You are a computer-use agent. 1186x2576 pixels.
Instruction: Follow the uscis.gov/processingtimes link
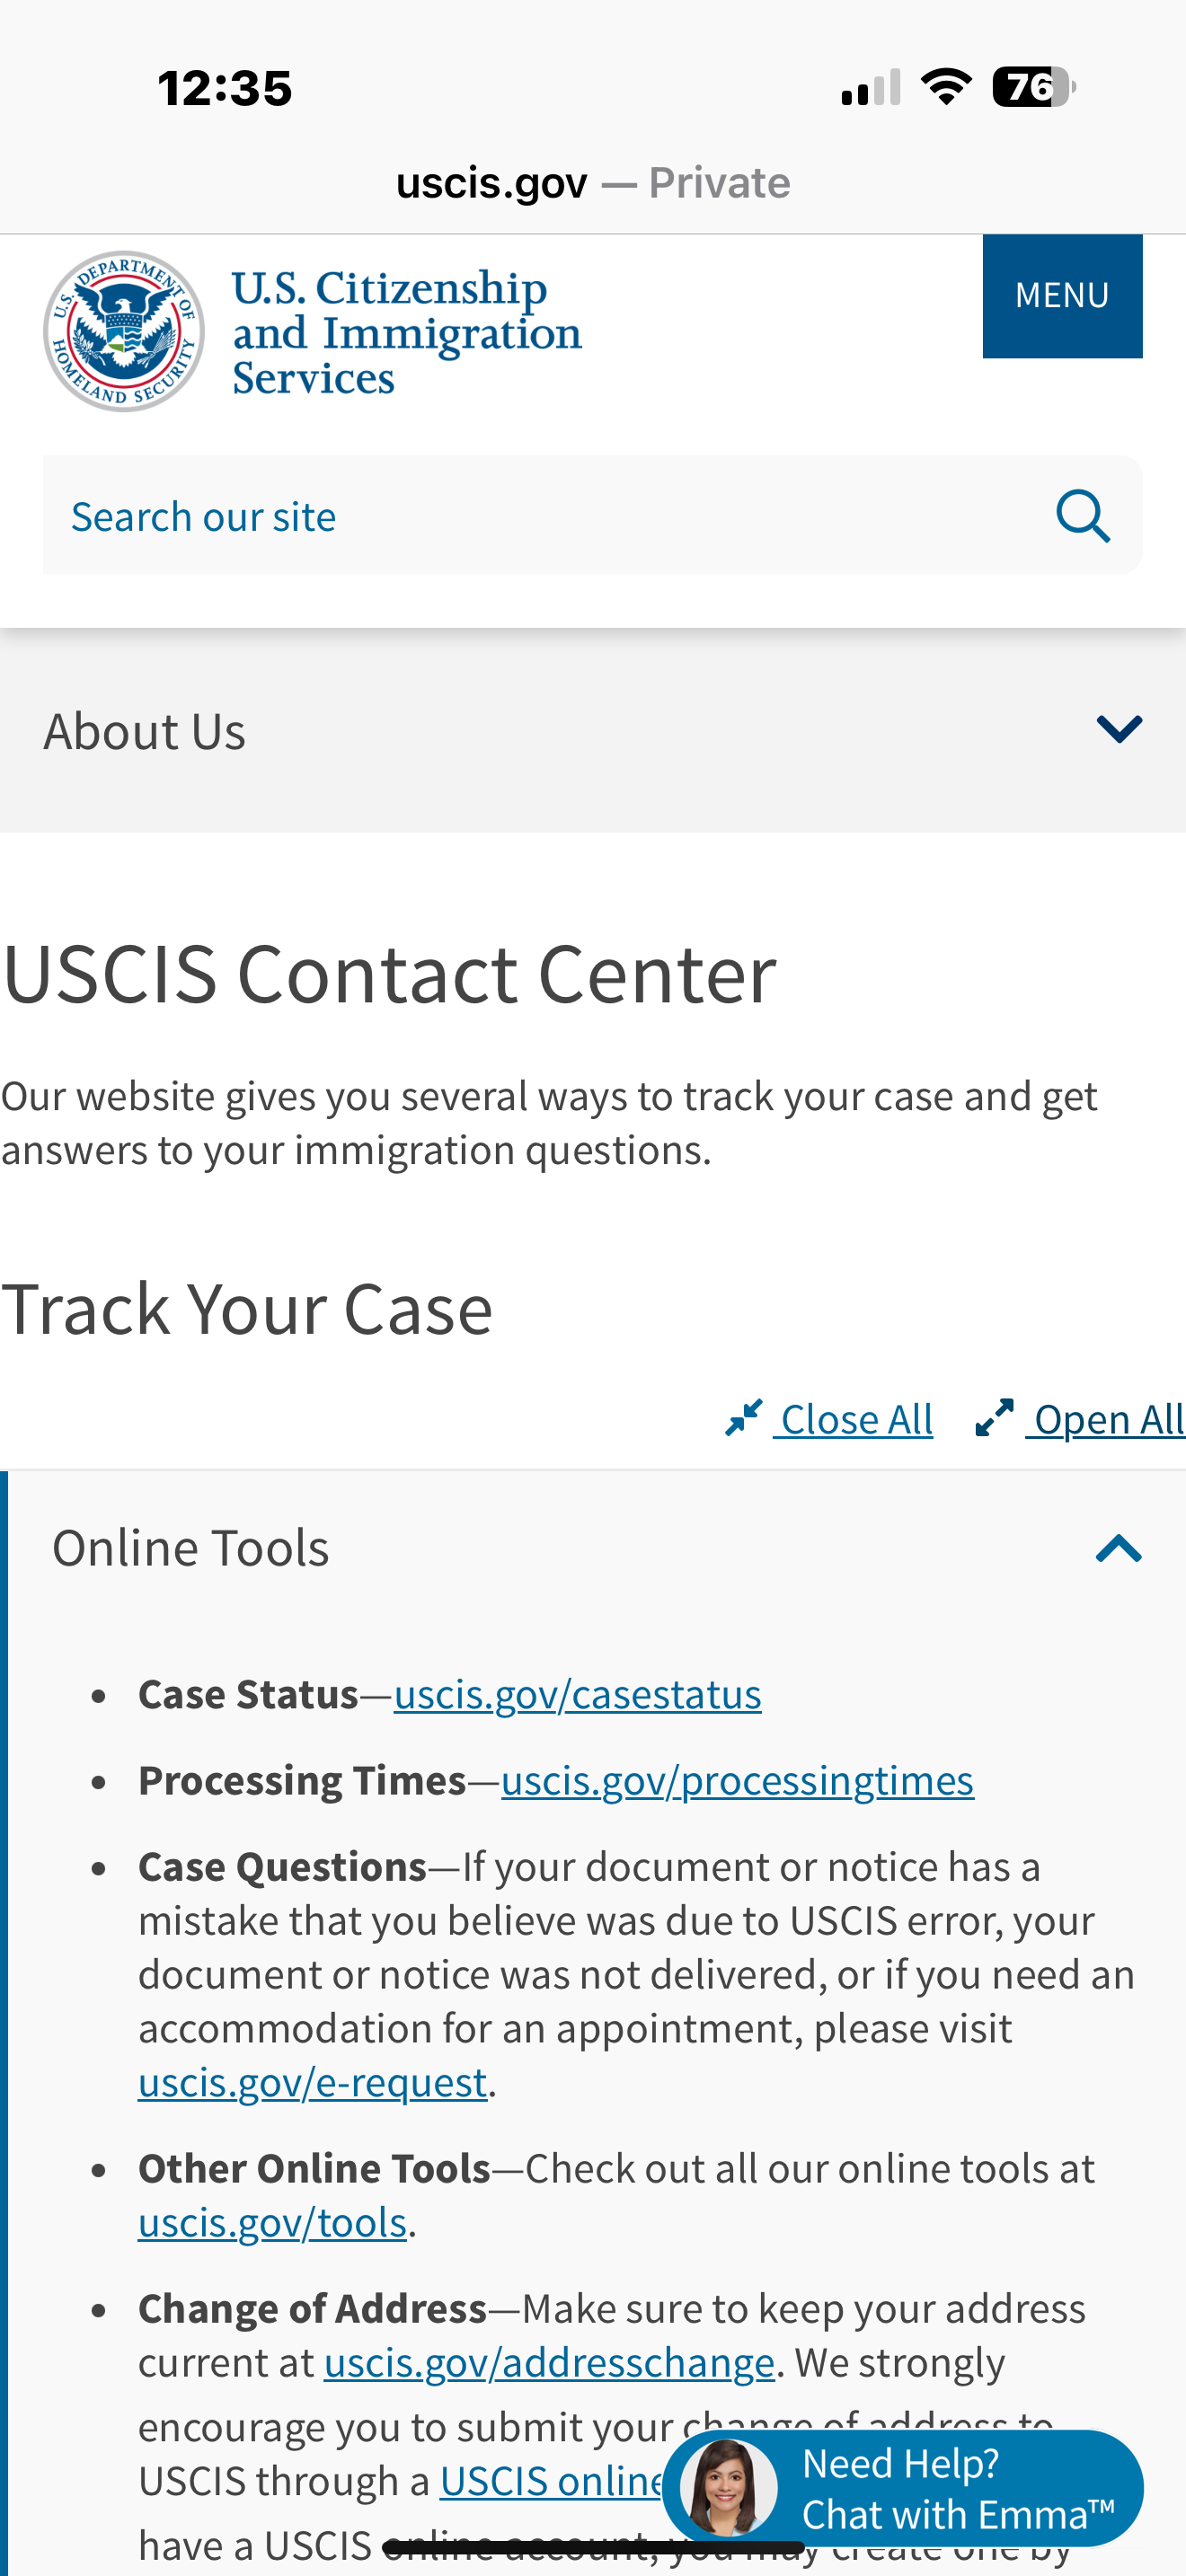tap(737, 1781)
